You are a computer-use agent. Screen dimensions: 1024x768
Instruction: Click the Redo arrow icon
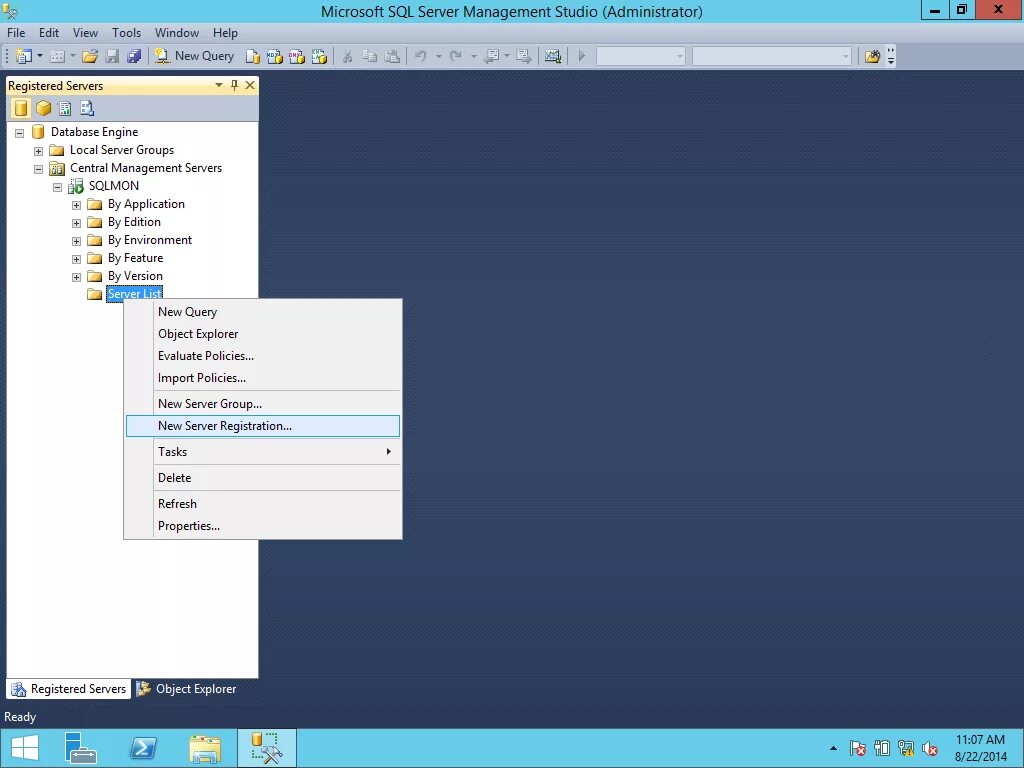[x=456, y=56]
